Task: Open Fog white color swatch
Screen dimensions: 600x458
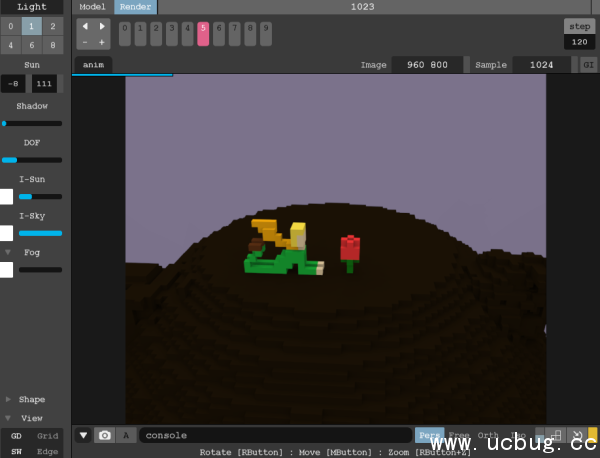Action: click(6, 270)
